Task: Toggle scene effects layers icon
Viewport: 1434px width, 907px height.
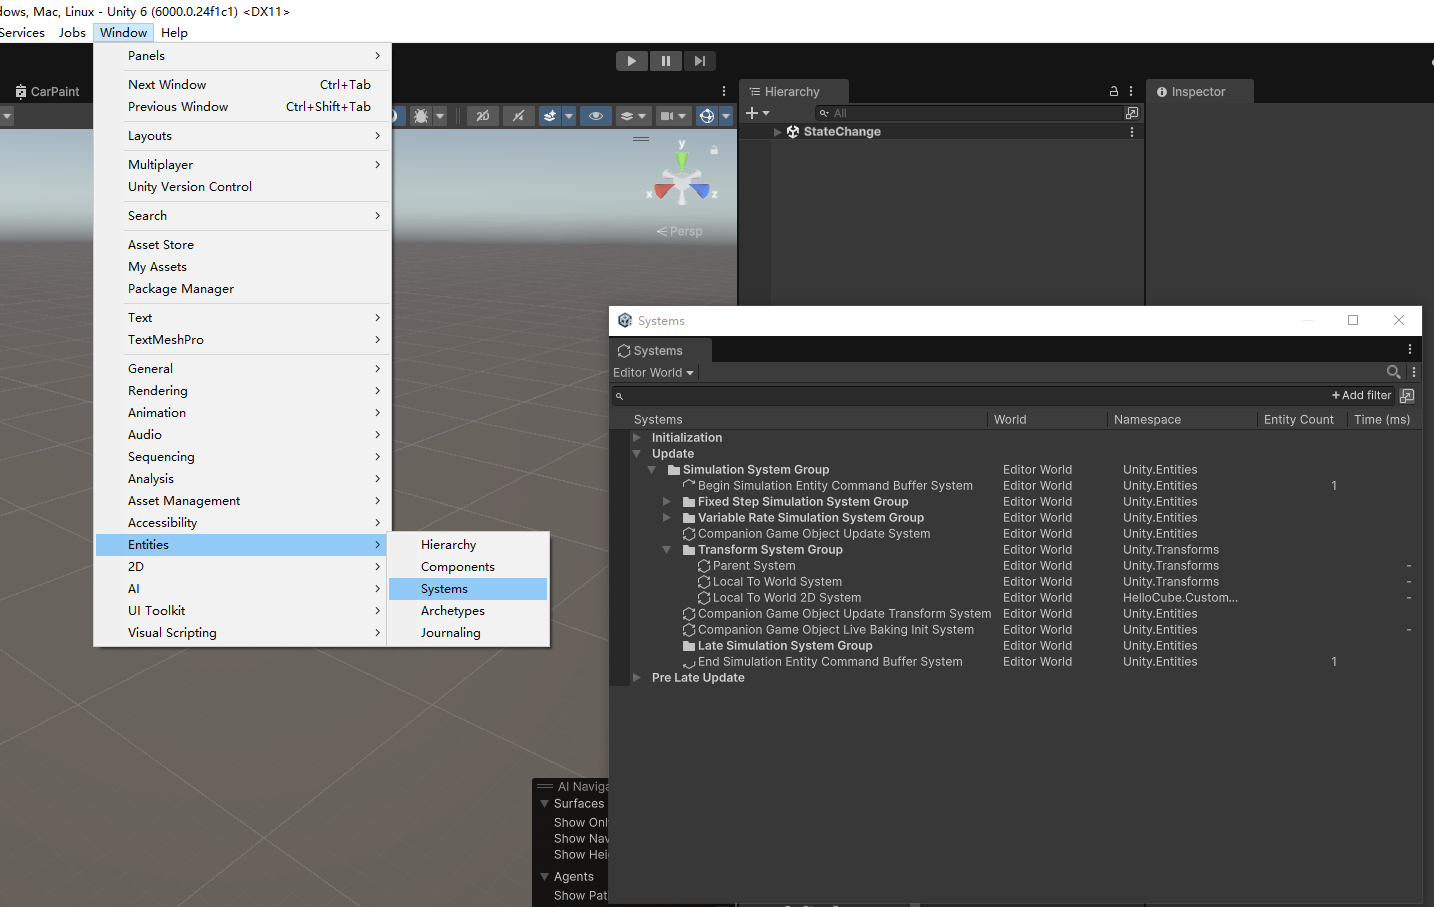Action: coord(550,116)
